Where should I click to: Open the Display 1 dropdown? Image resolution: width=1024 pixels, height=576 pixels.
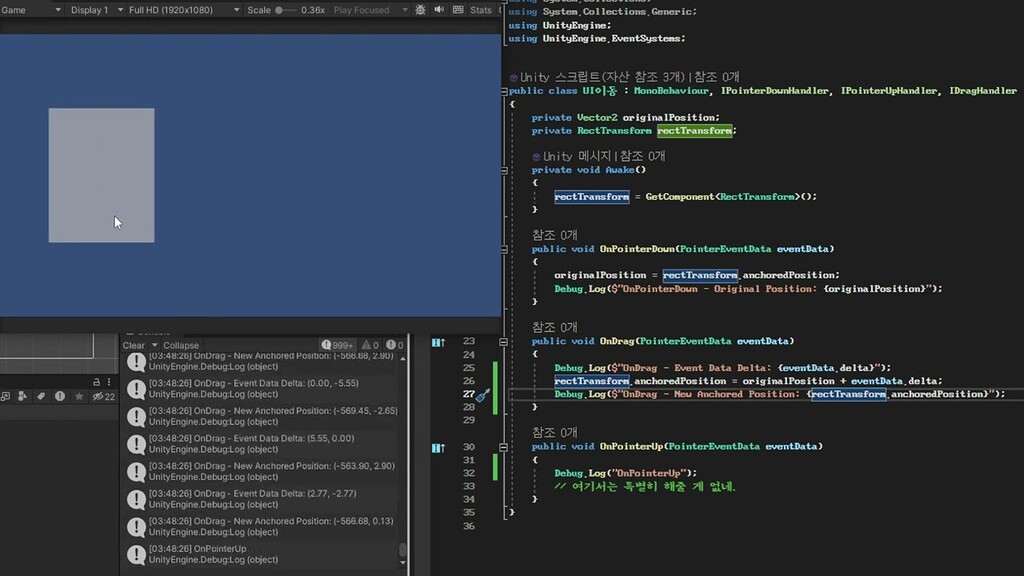[95, 9]
